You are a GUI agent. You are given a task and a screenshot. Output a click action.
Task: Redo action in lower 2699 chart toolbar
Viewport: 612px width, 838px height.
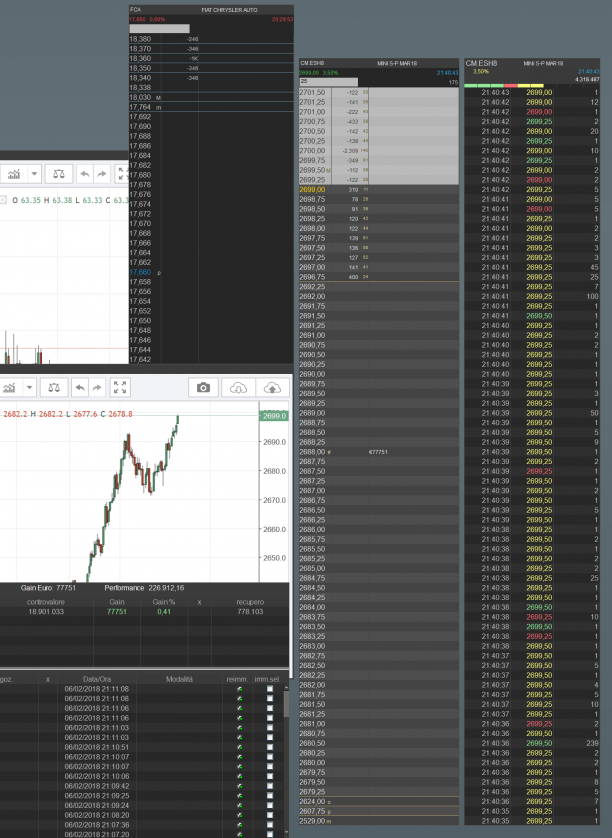pyautogui.click(x=97, y=387)
